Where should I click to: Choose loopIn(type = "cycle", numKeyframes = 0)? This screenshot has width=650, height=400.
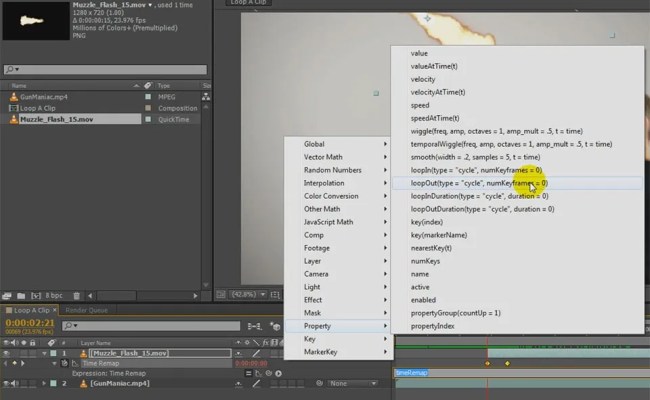pos(517,170)
